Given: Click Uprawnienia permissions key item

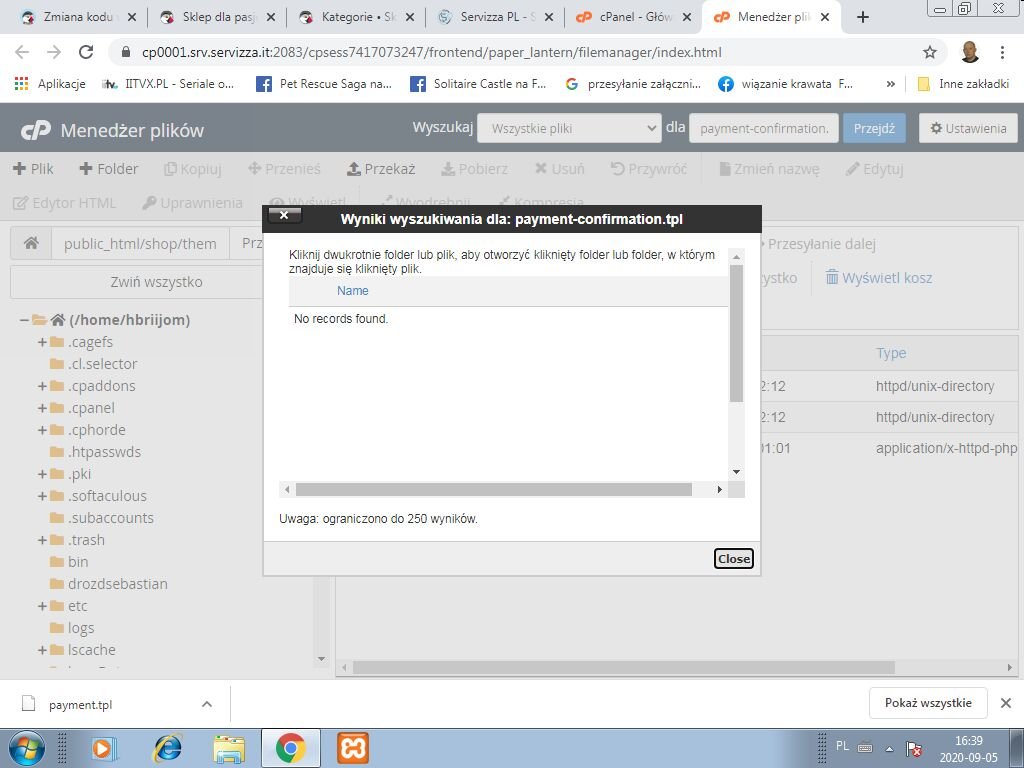Looking at the screenshot, I should click(x=193, y=203).
